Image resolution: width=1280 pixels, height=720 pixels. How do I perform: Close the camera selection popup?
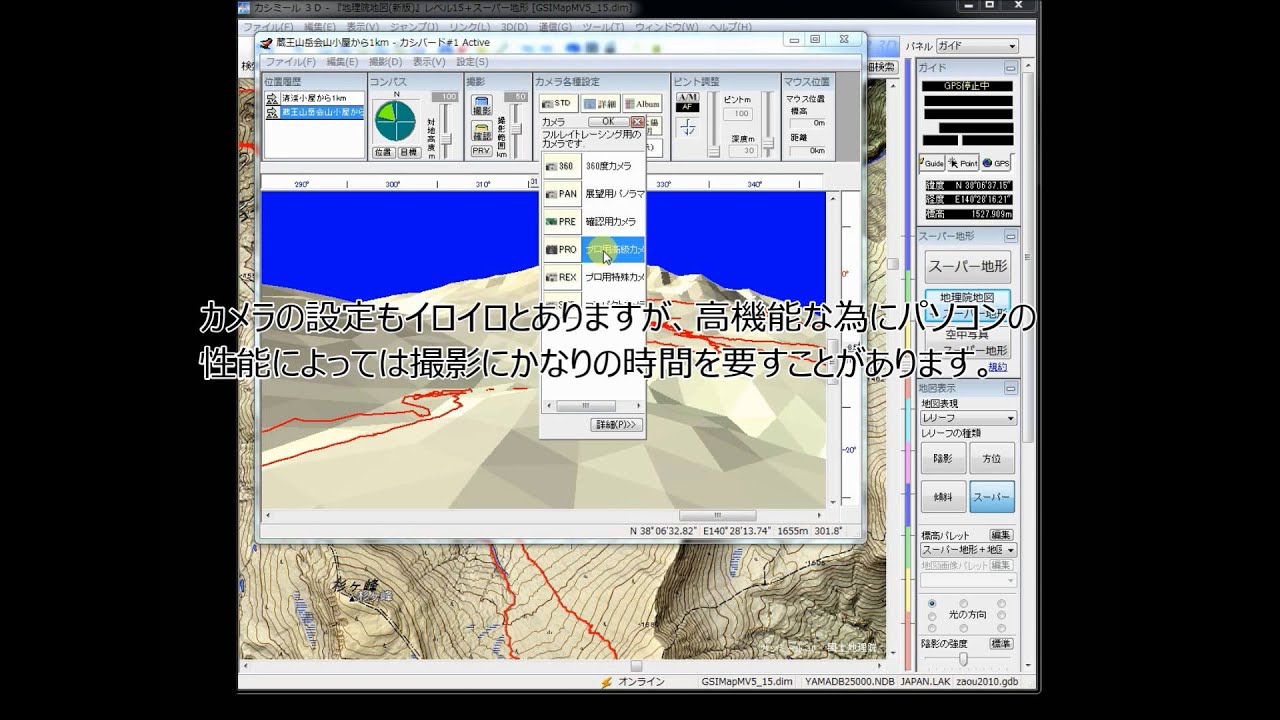point(638,122)
